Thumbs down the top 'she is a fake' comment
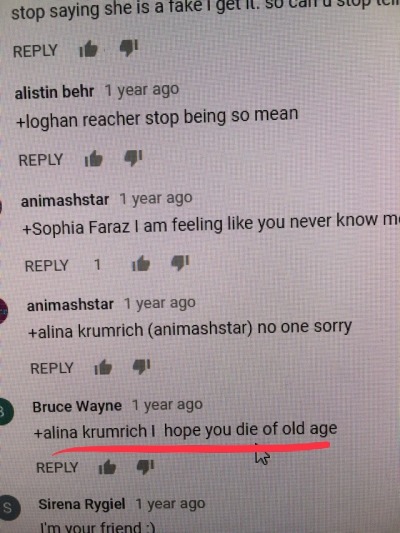This screenshot has width=400, height=533. coord(129,48)
